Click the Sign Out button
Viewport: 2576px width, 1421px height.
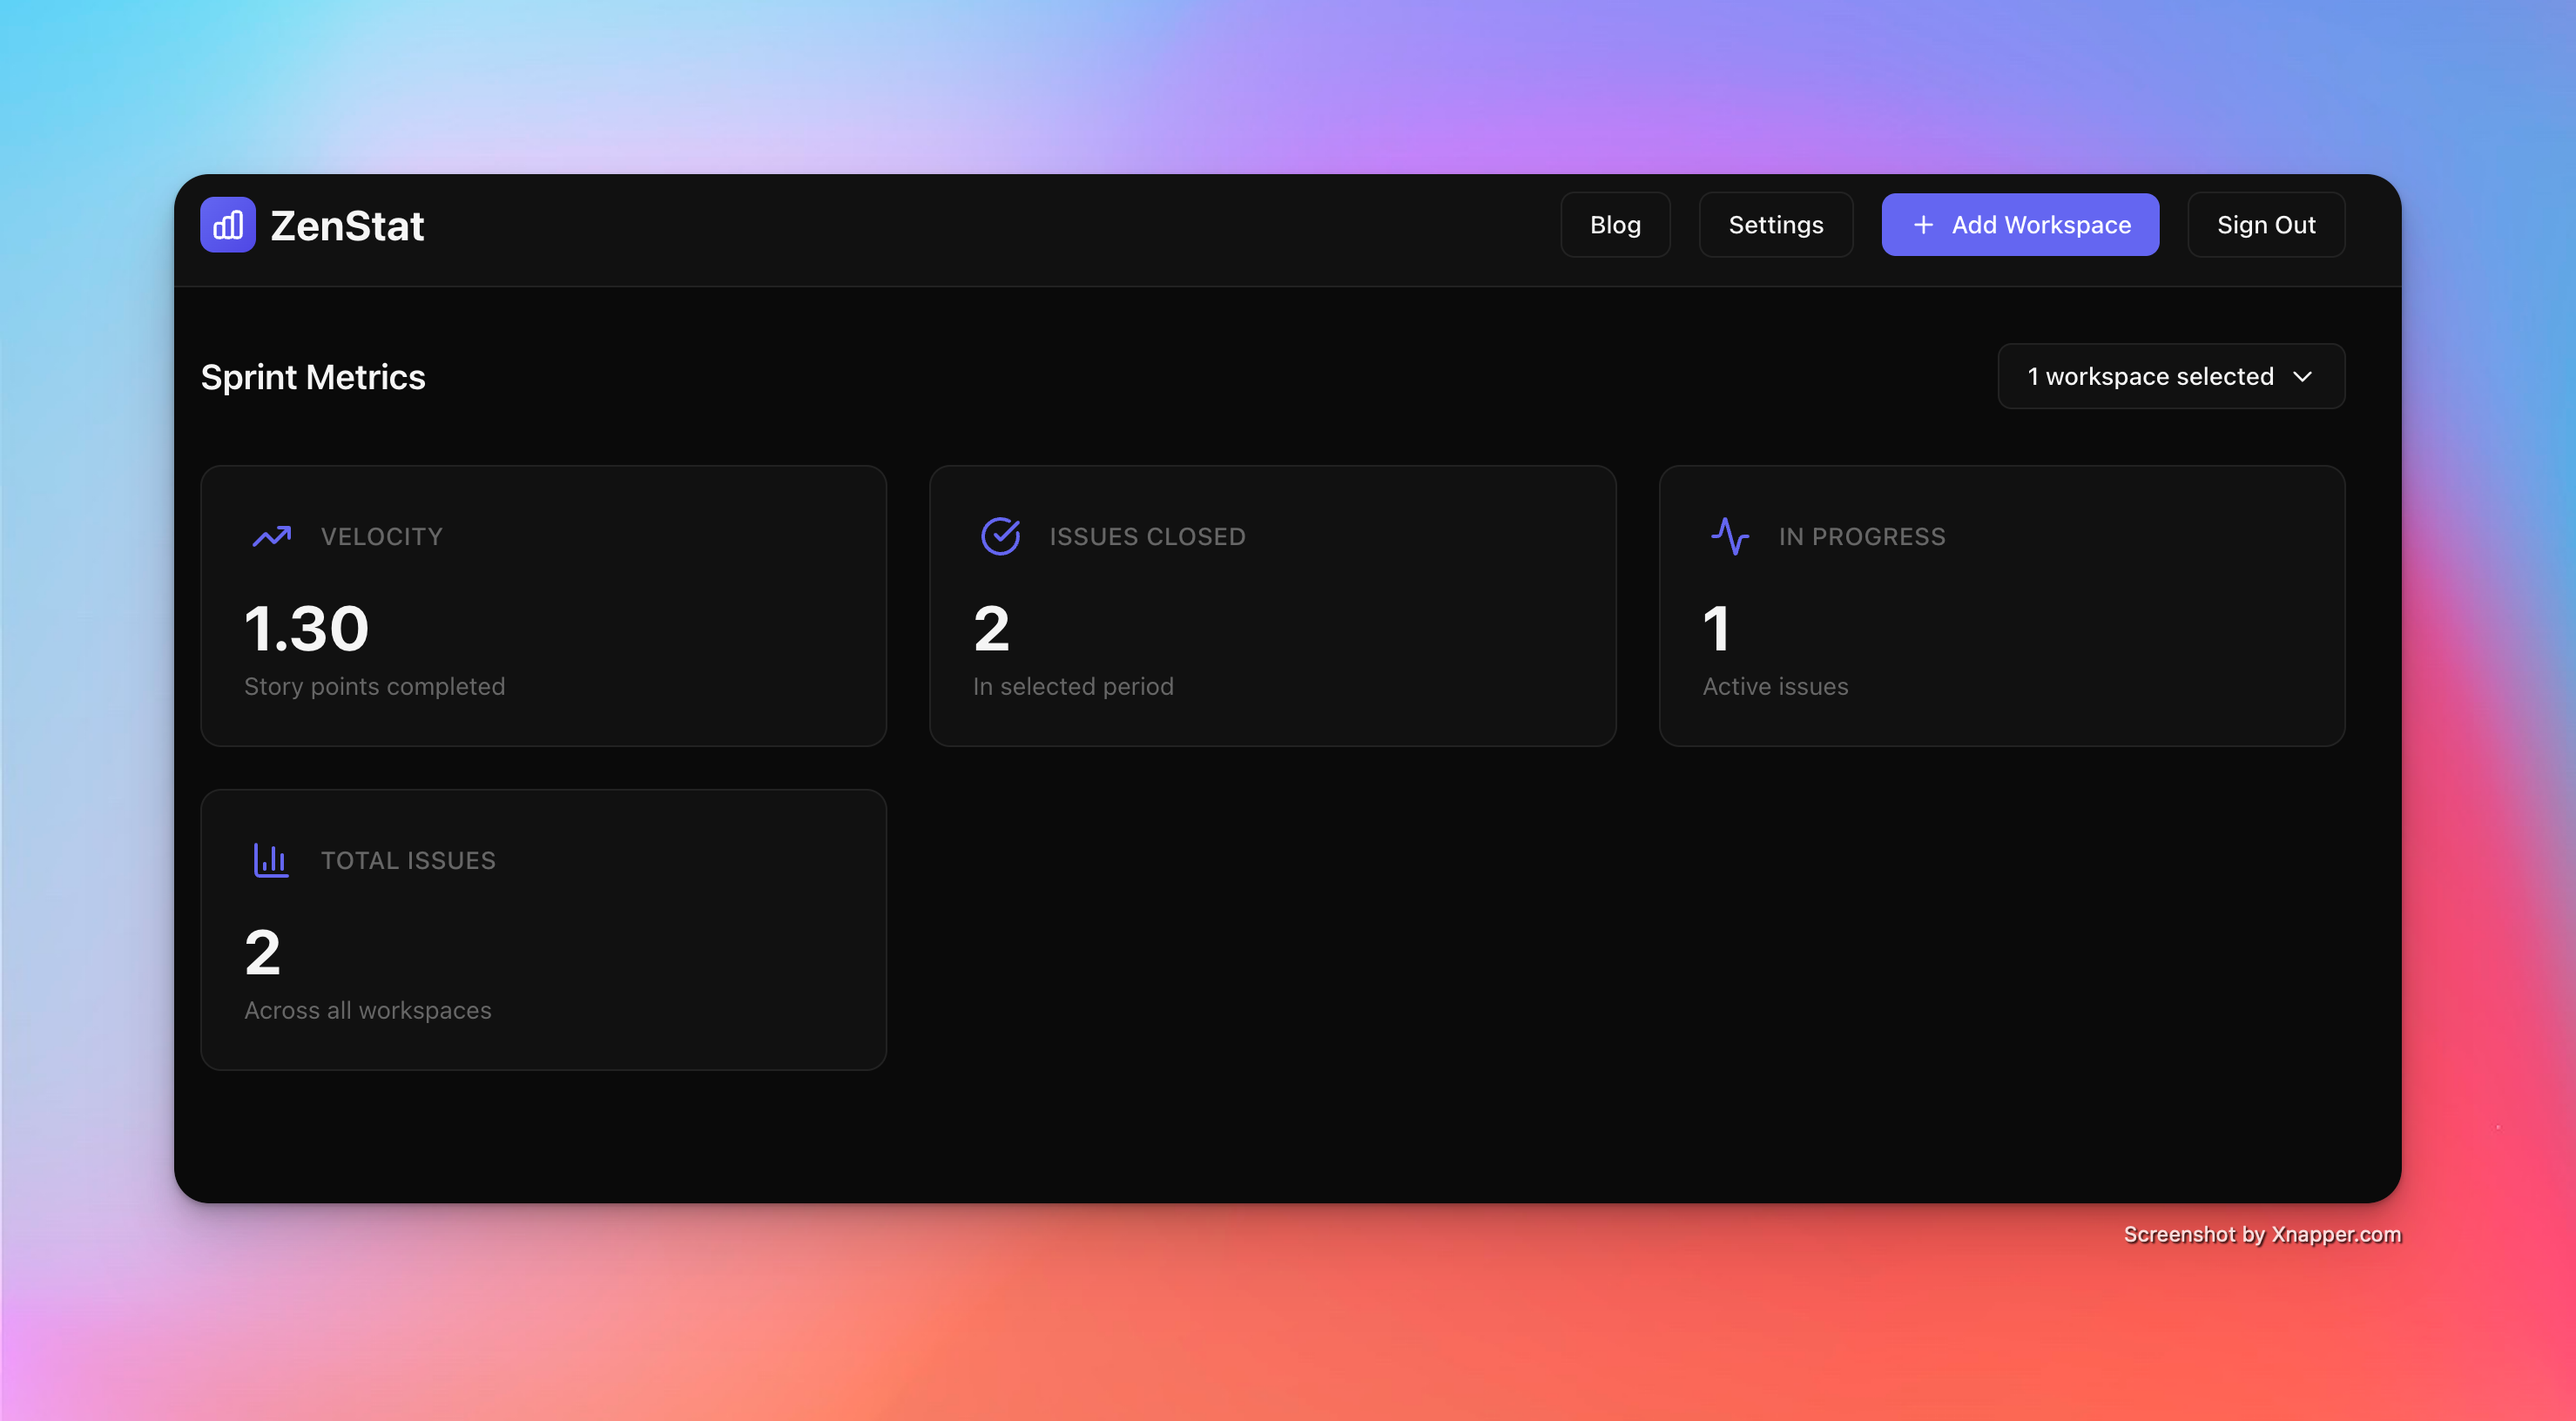tap(2265, 225)
